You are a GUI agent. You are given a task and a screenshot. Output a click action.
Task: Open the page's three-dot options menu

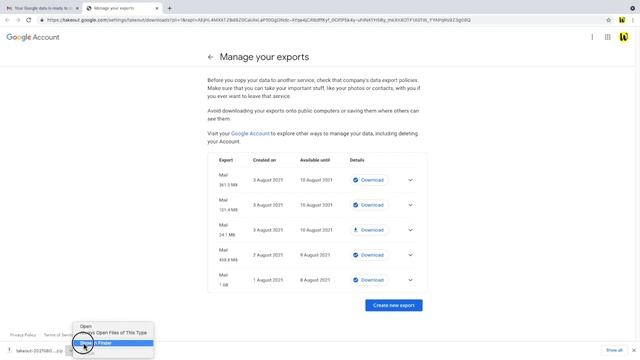[x=592, y=37]
